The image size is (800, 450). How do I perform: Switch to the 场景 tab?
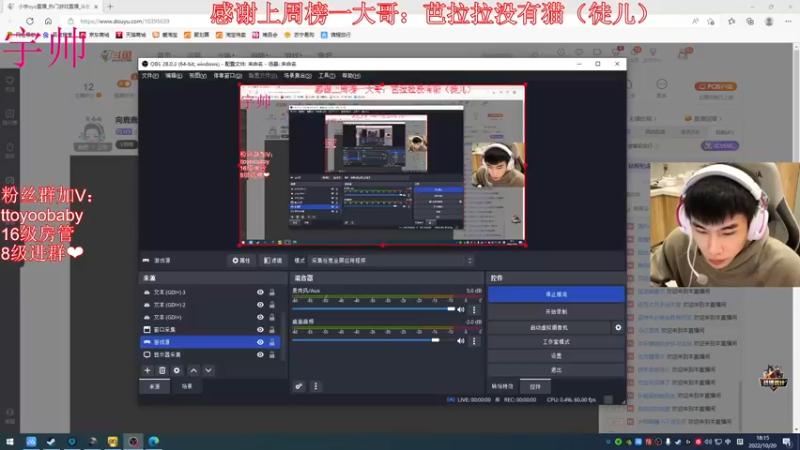coord(187,386)
